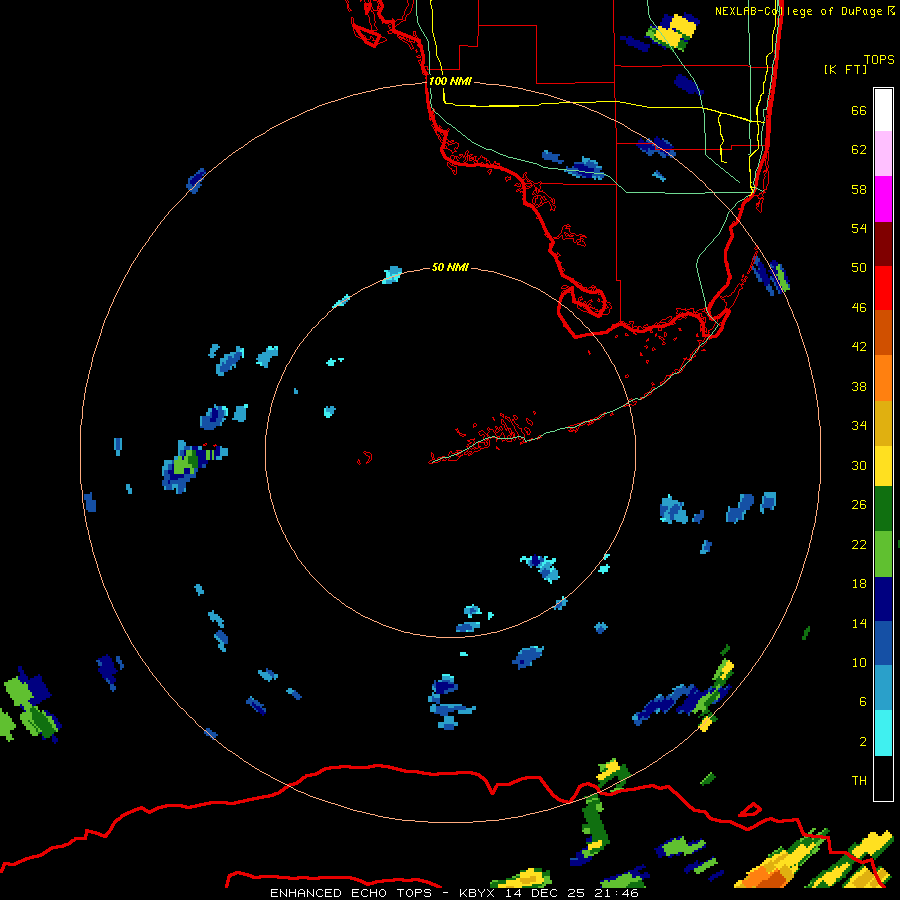Click the '50 NMI' range ring label

pos(450,267)
